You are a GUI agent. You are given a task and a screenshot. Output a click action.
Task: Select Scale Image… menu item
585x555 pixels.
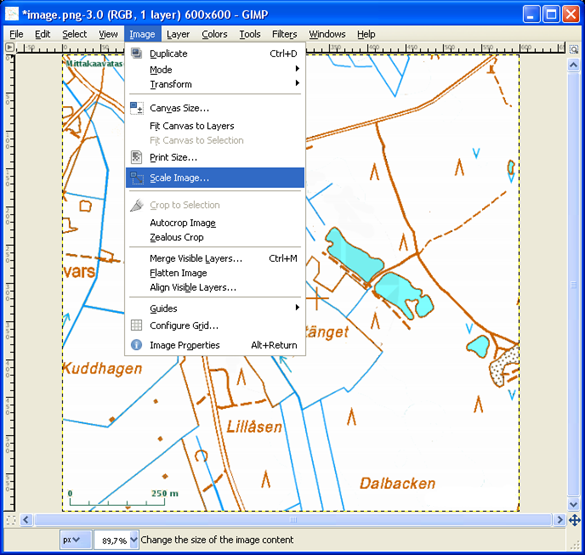click(215, 178)
